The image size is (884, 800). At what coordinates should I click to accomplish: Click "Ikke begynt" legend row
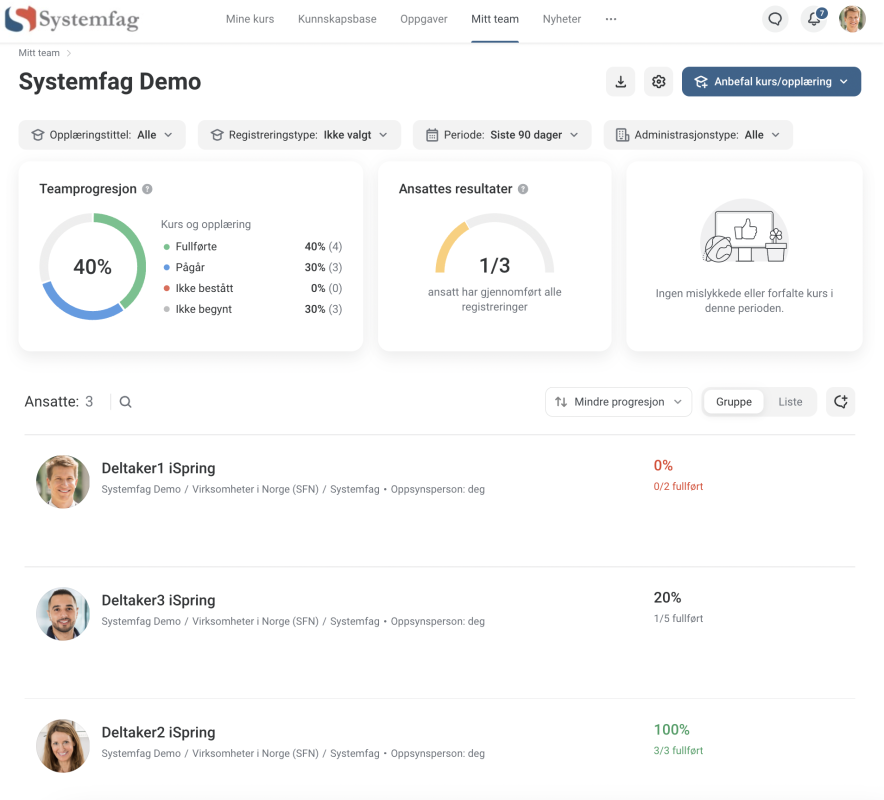point(253,309)
